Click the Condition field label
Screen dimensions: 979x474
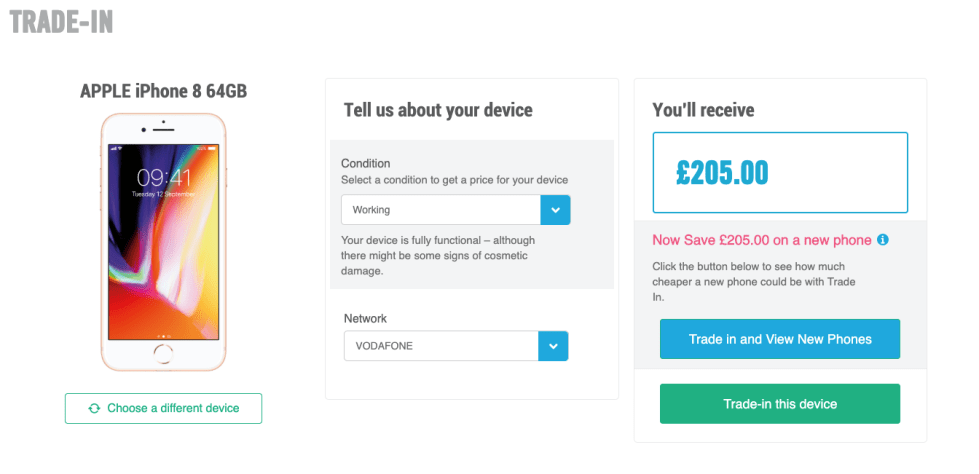(366, 163)
